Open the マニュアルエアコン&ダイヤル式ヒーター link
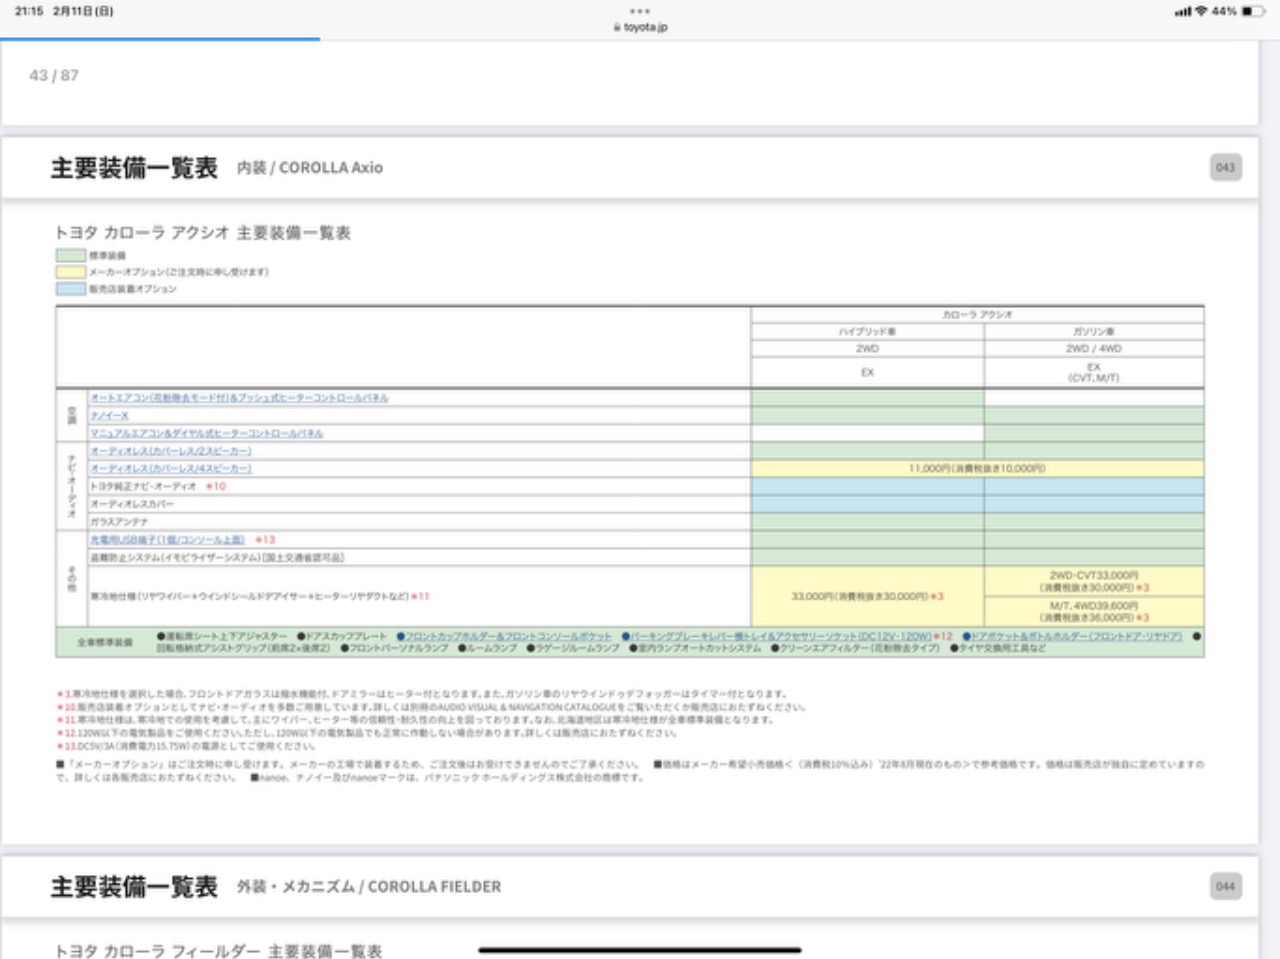The height and width of the screenshot is (959, 1280). [206, 433]
